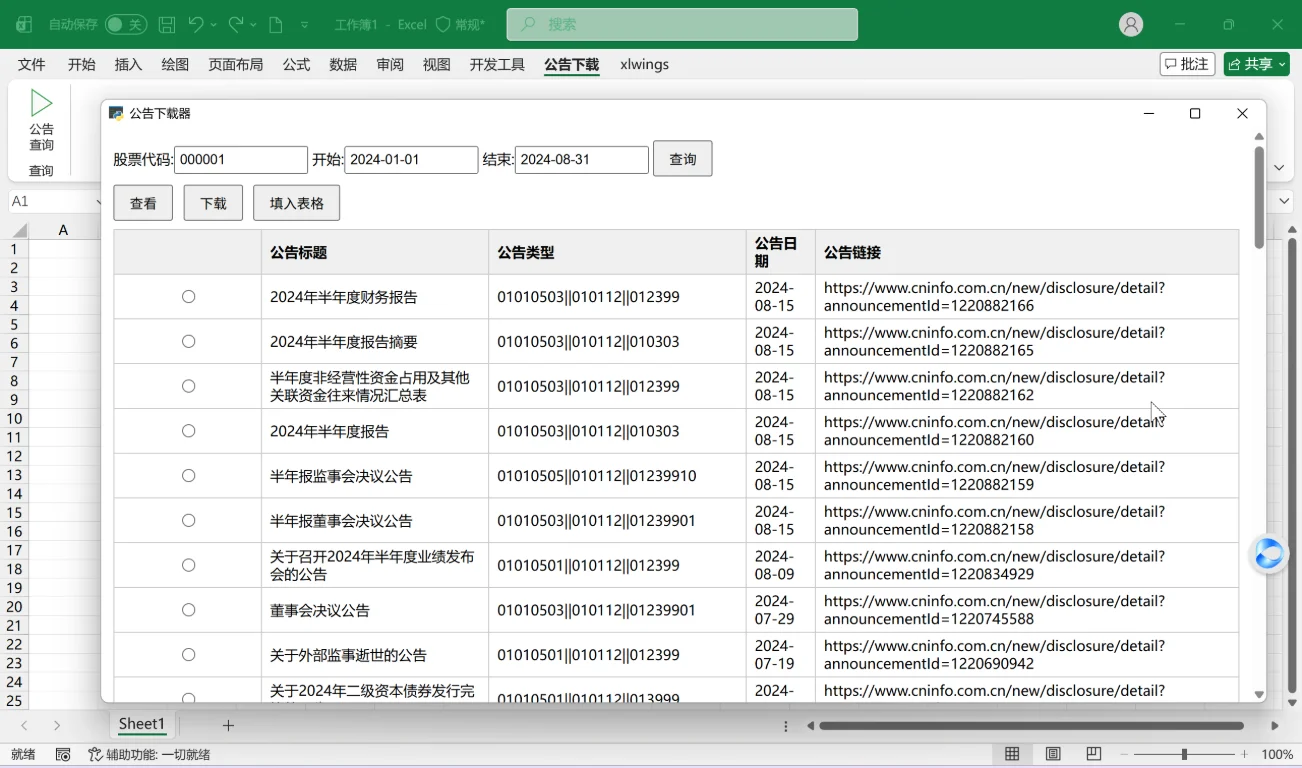Select radio for 半年报监事会决议公告

point(188,476)
